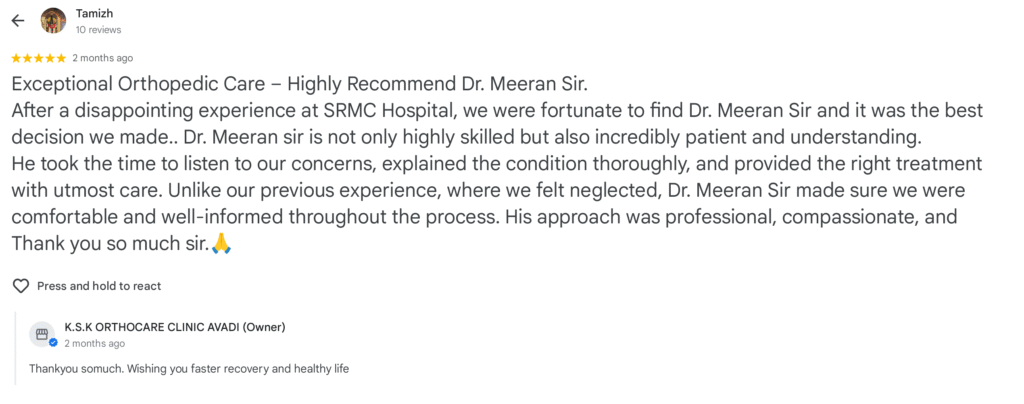Click the fifth yellow rating star
Image resolution: width=1024 pixels, height=404 pixels.
click(x=61, y=58)
